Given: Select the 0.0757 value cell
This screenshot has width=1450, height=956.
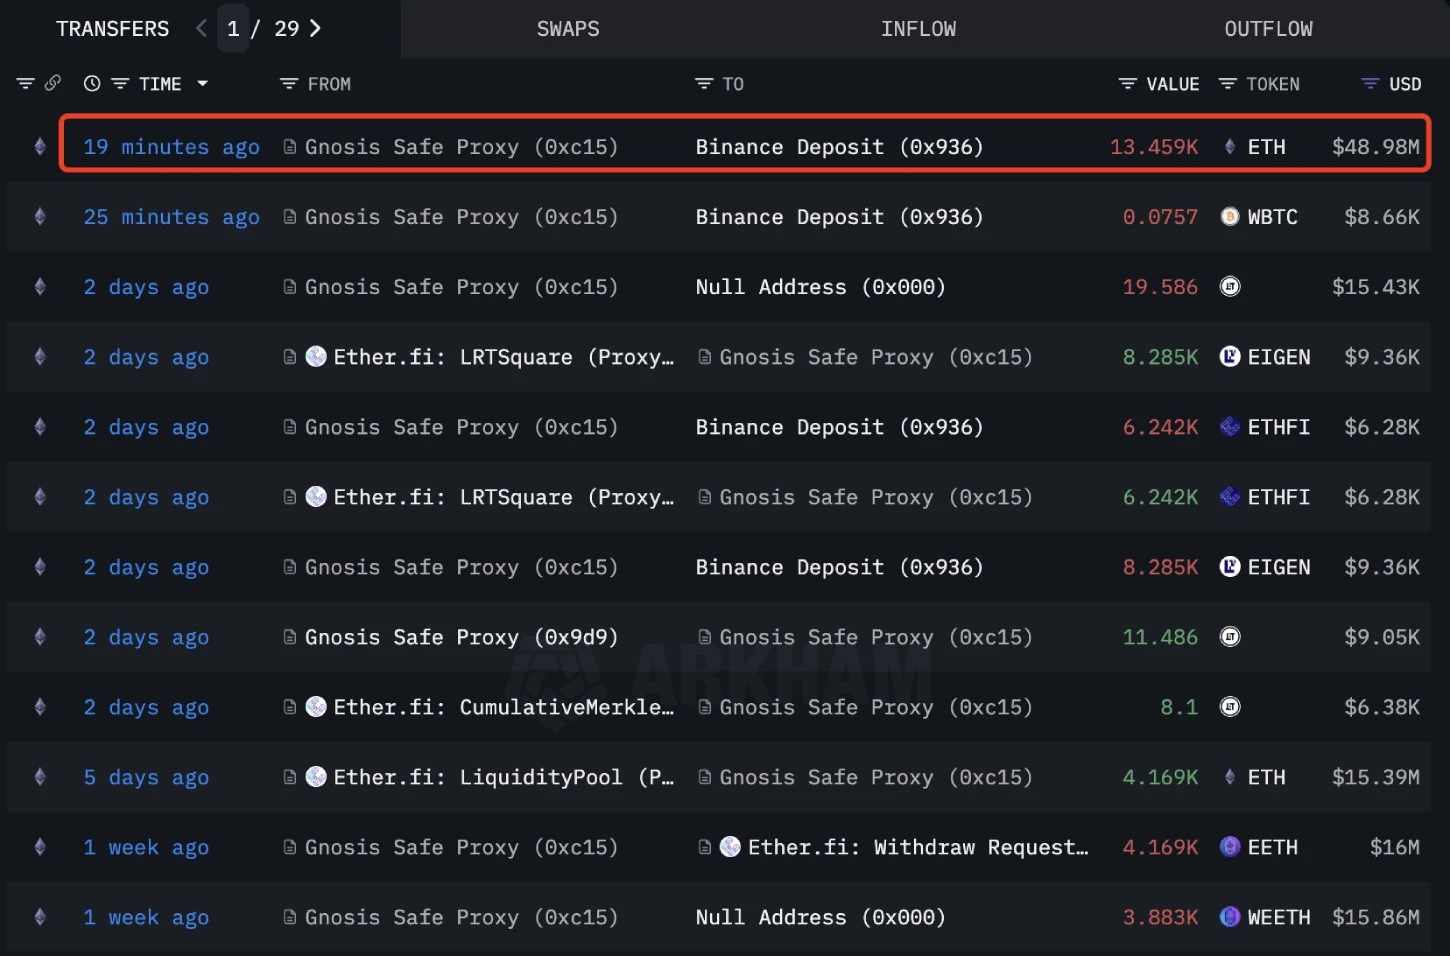Looking at the screenshot, I should [1160, 217].
